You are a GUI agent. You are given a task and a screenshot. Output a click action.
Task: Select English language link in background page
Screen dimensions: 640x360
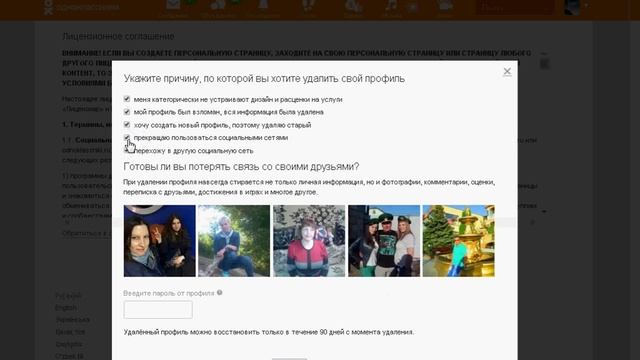click(x=66, y=308)
